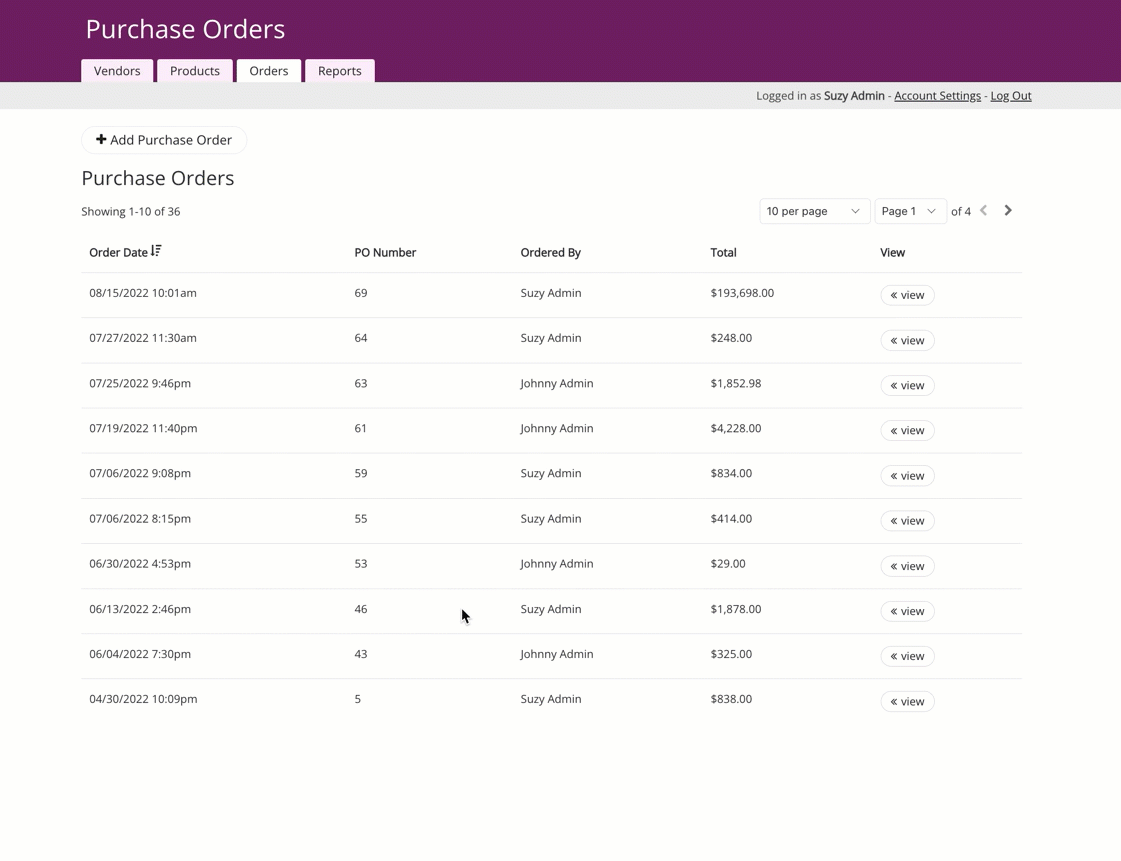Image resolution: width=1121 pixels, height=861 pixels.
Task: Click the Log Out link
Action: [1010, 96]
